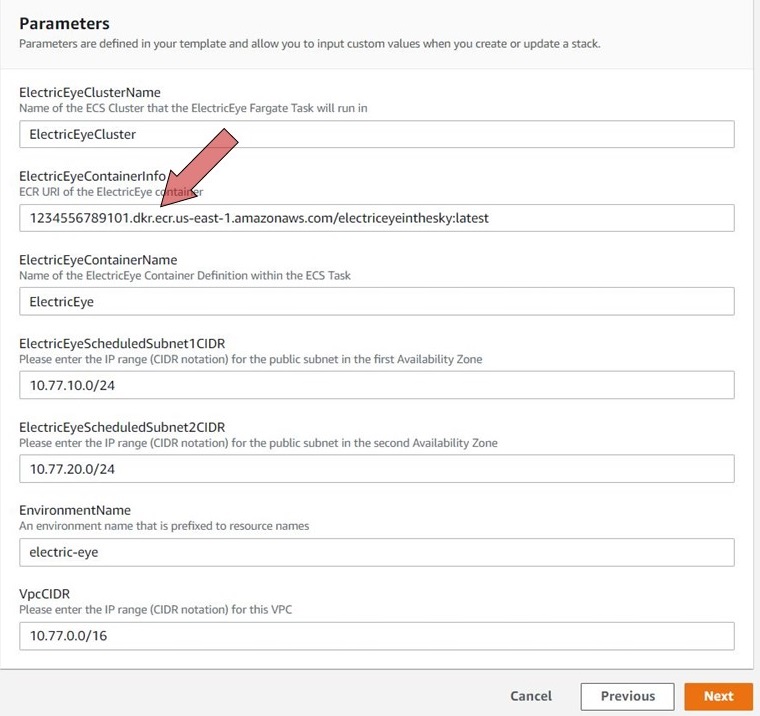Click the ElectricEyeContainerName label

tap(98, 259)
